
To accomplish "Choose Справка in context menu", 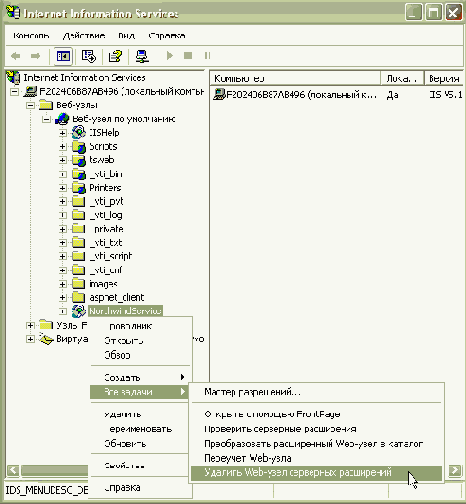I will 141,488.
